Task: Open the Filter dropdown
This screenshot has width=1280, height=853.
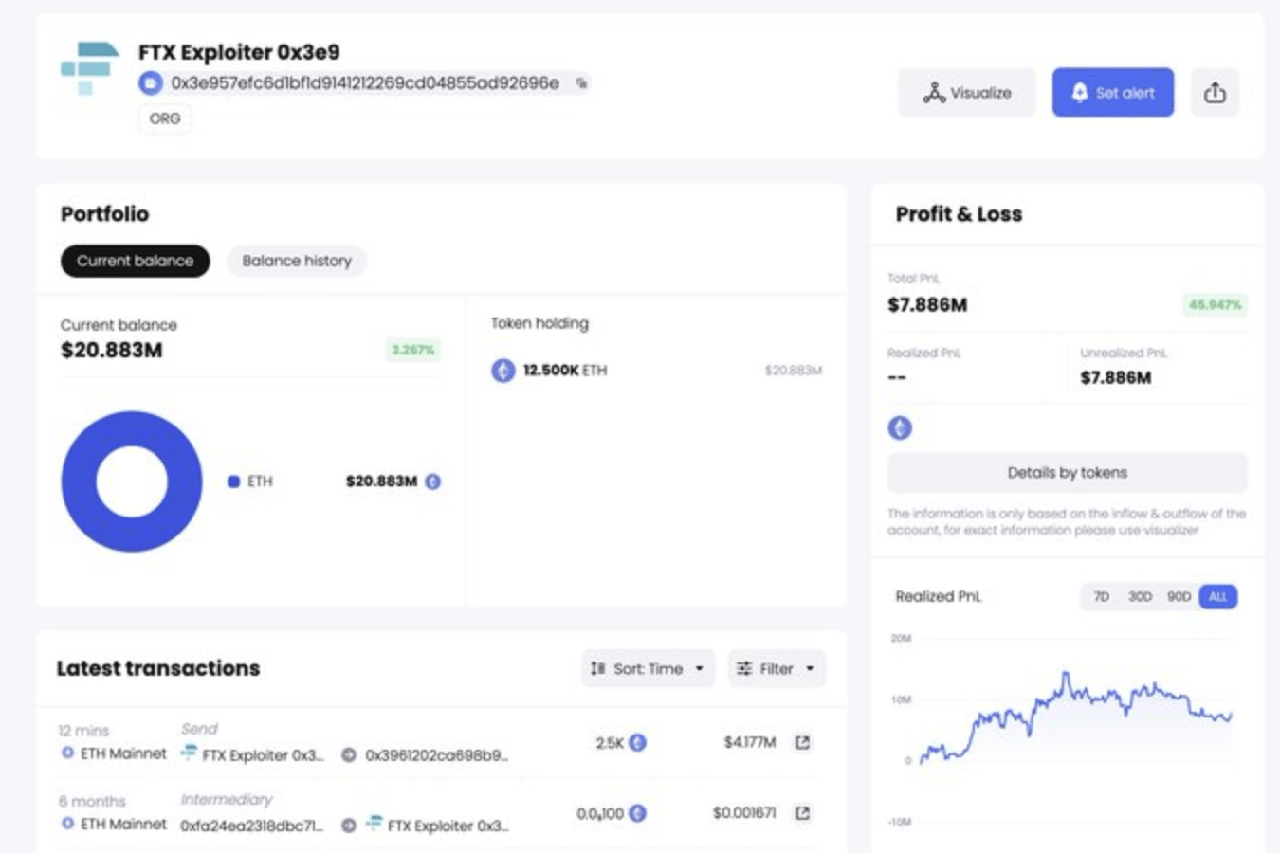Action: [777, 669]
